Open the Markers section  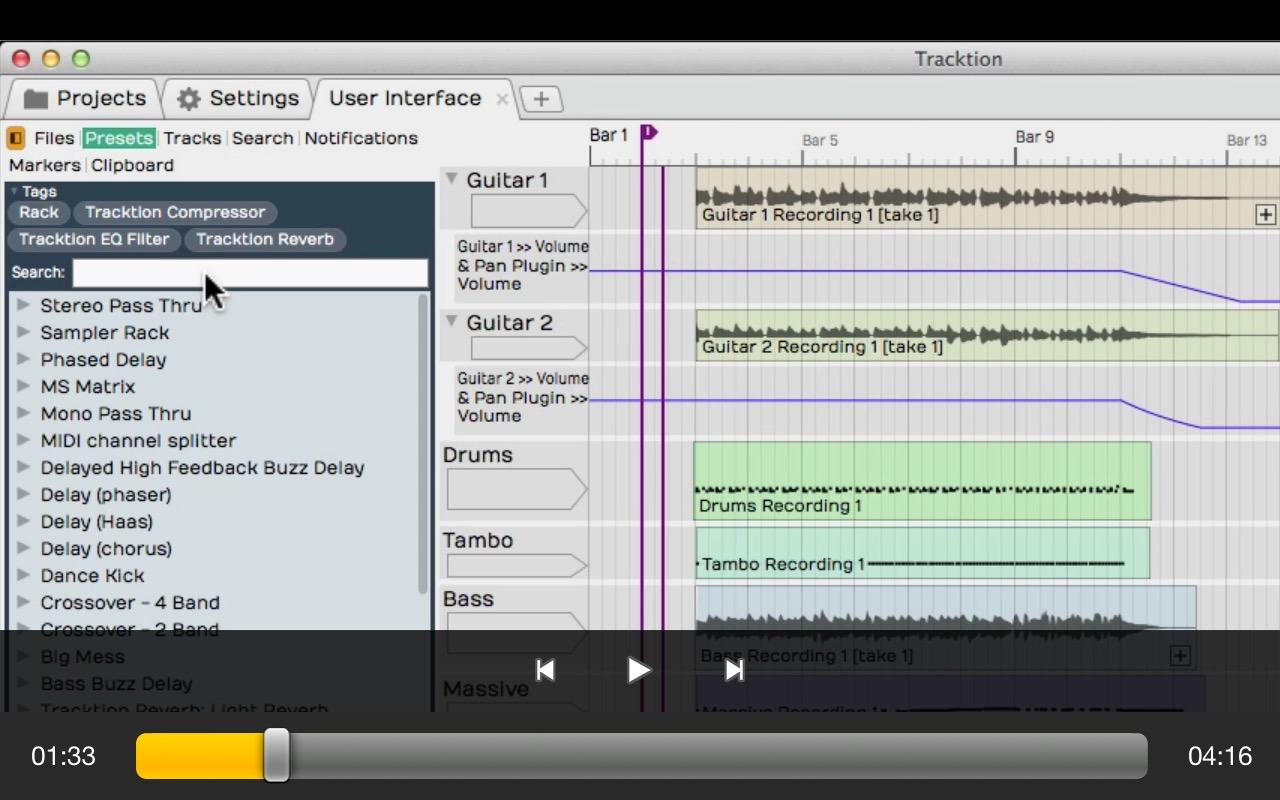[44, 165]
